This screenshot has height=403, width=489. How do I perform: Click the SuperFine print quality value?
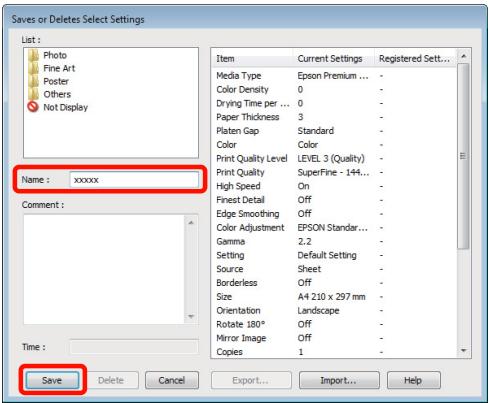[x=333, y=172]
